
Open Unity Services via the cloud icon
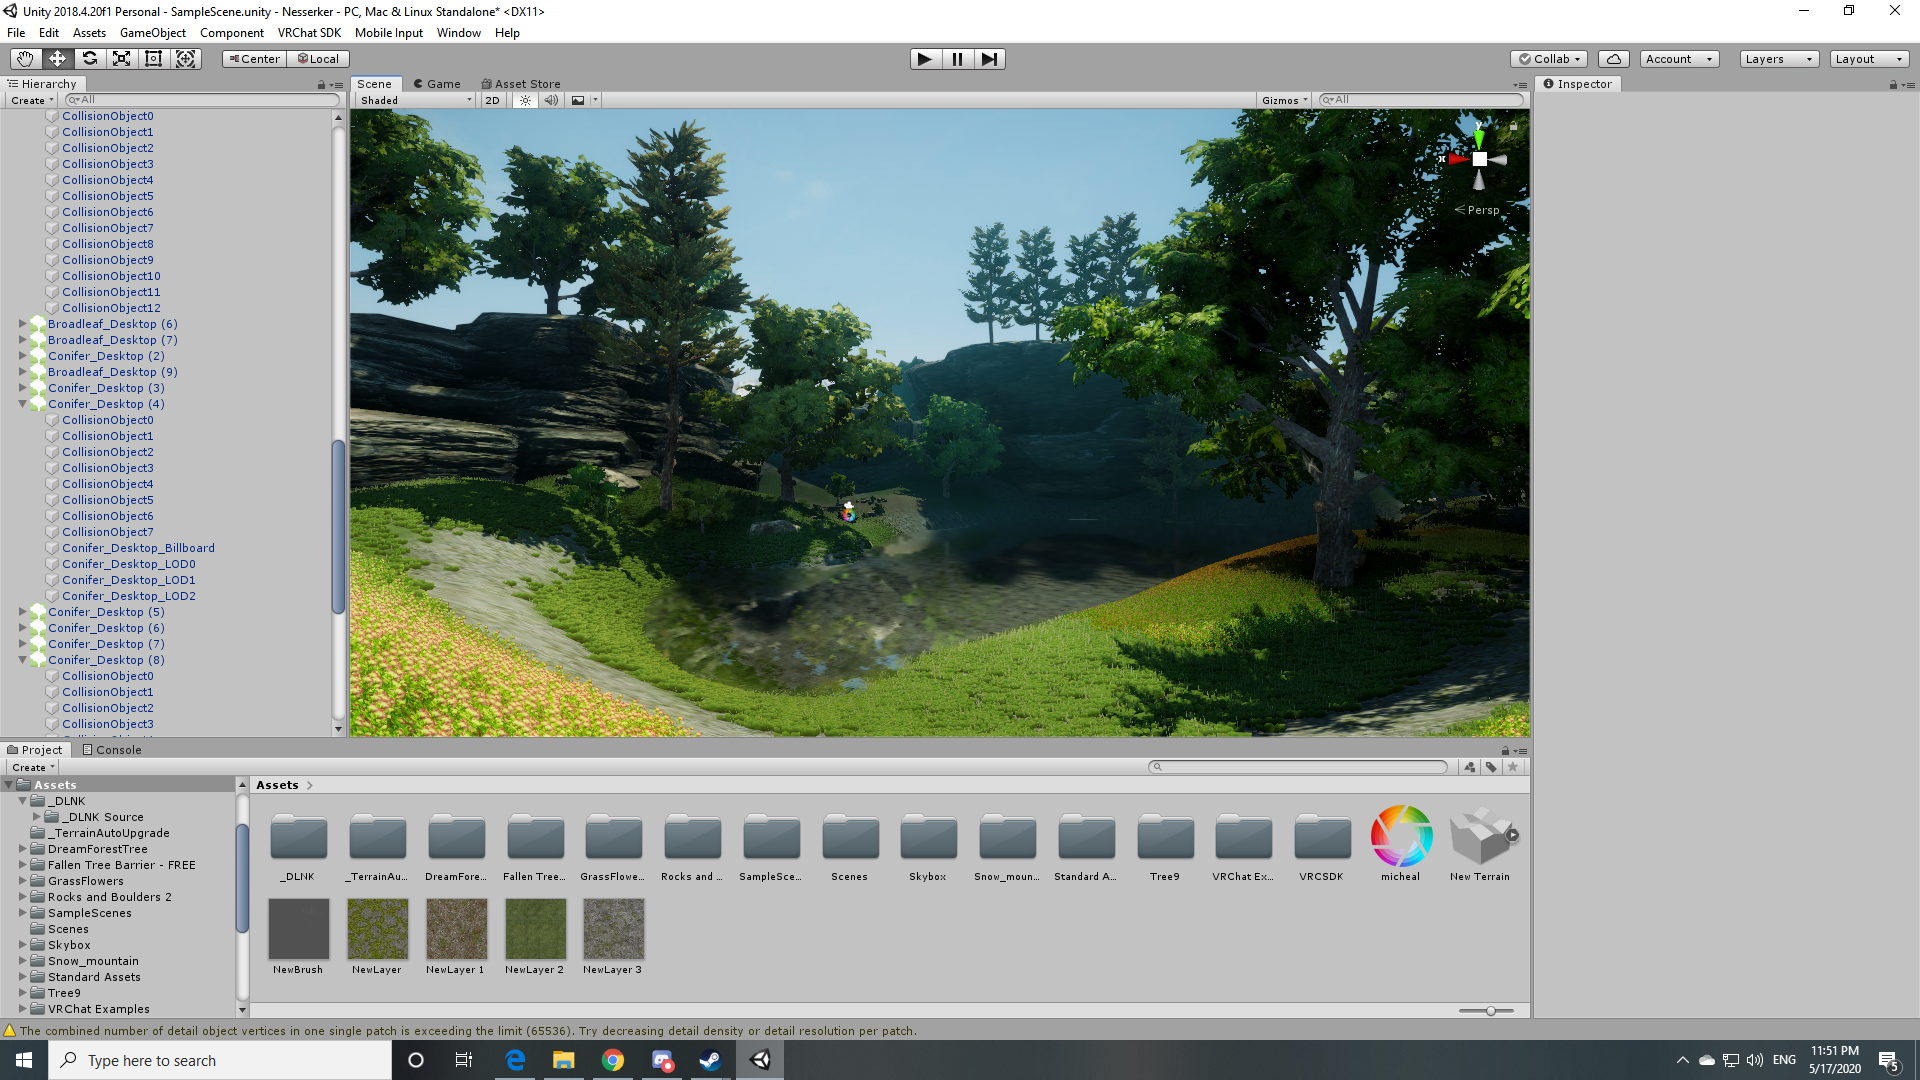pyautogui.click(x=1613, y=58)
